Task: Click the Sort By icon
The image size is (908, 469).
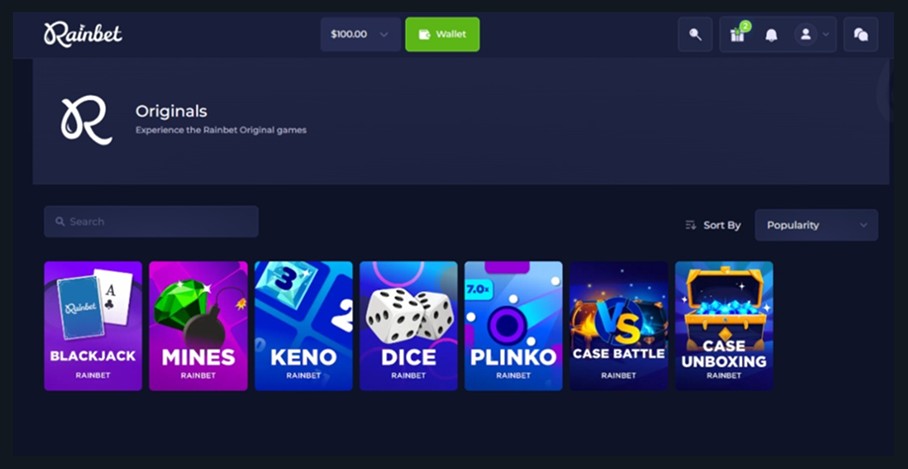Action: [690, 225]
